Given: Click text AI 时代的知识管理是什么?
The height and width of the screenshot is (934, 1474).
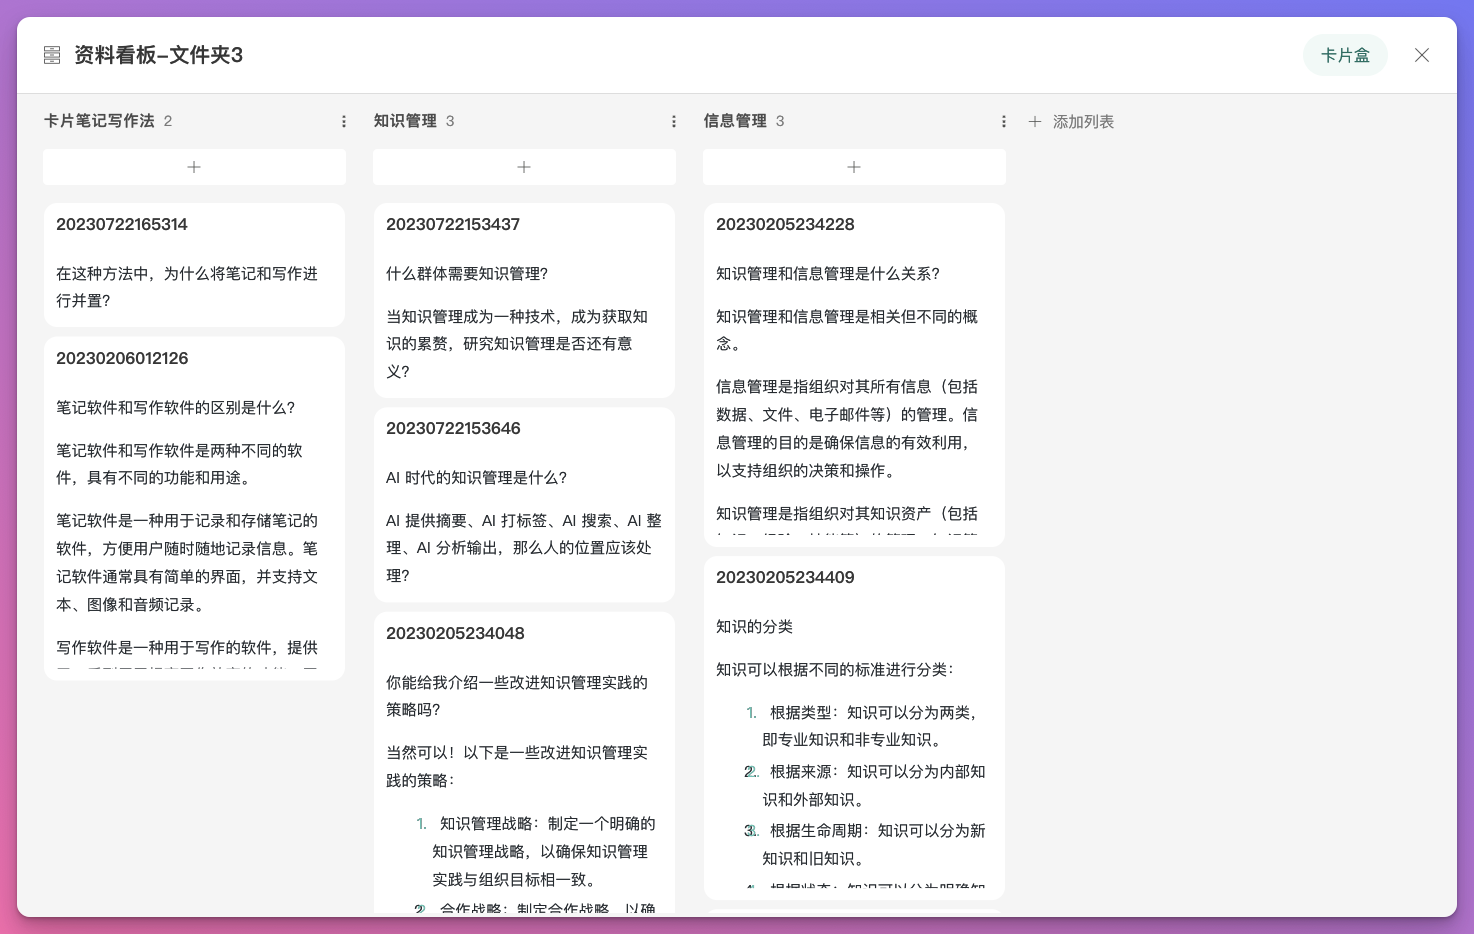Looking at the screenshot, I should [476, 477].
